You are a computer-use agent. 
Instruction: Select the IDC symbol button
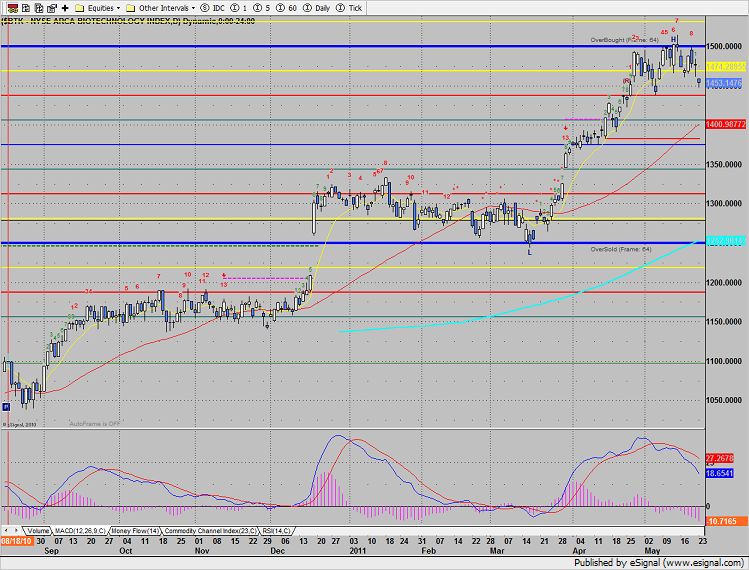point(213,8)
